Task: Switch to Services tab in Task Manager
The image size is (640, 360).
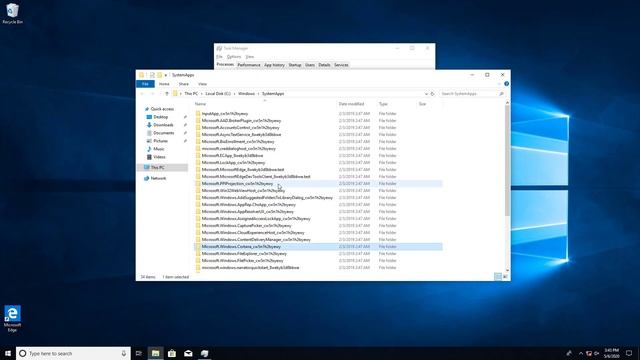Action: click(341, 65)
